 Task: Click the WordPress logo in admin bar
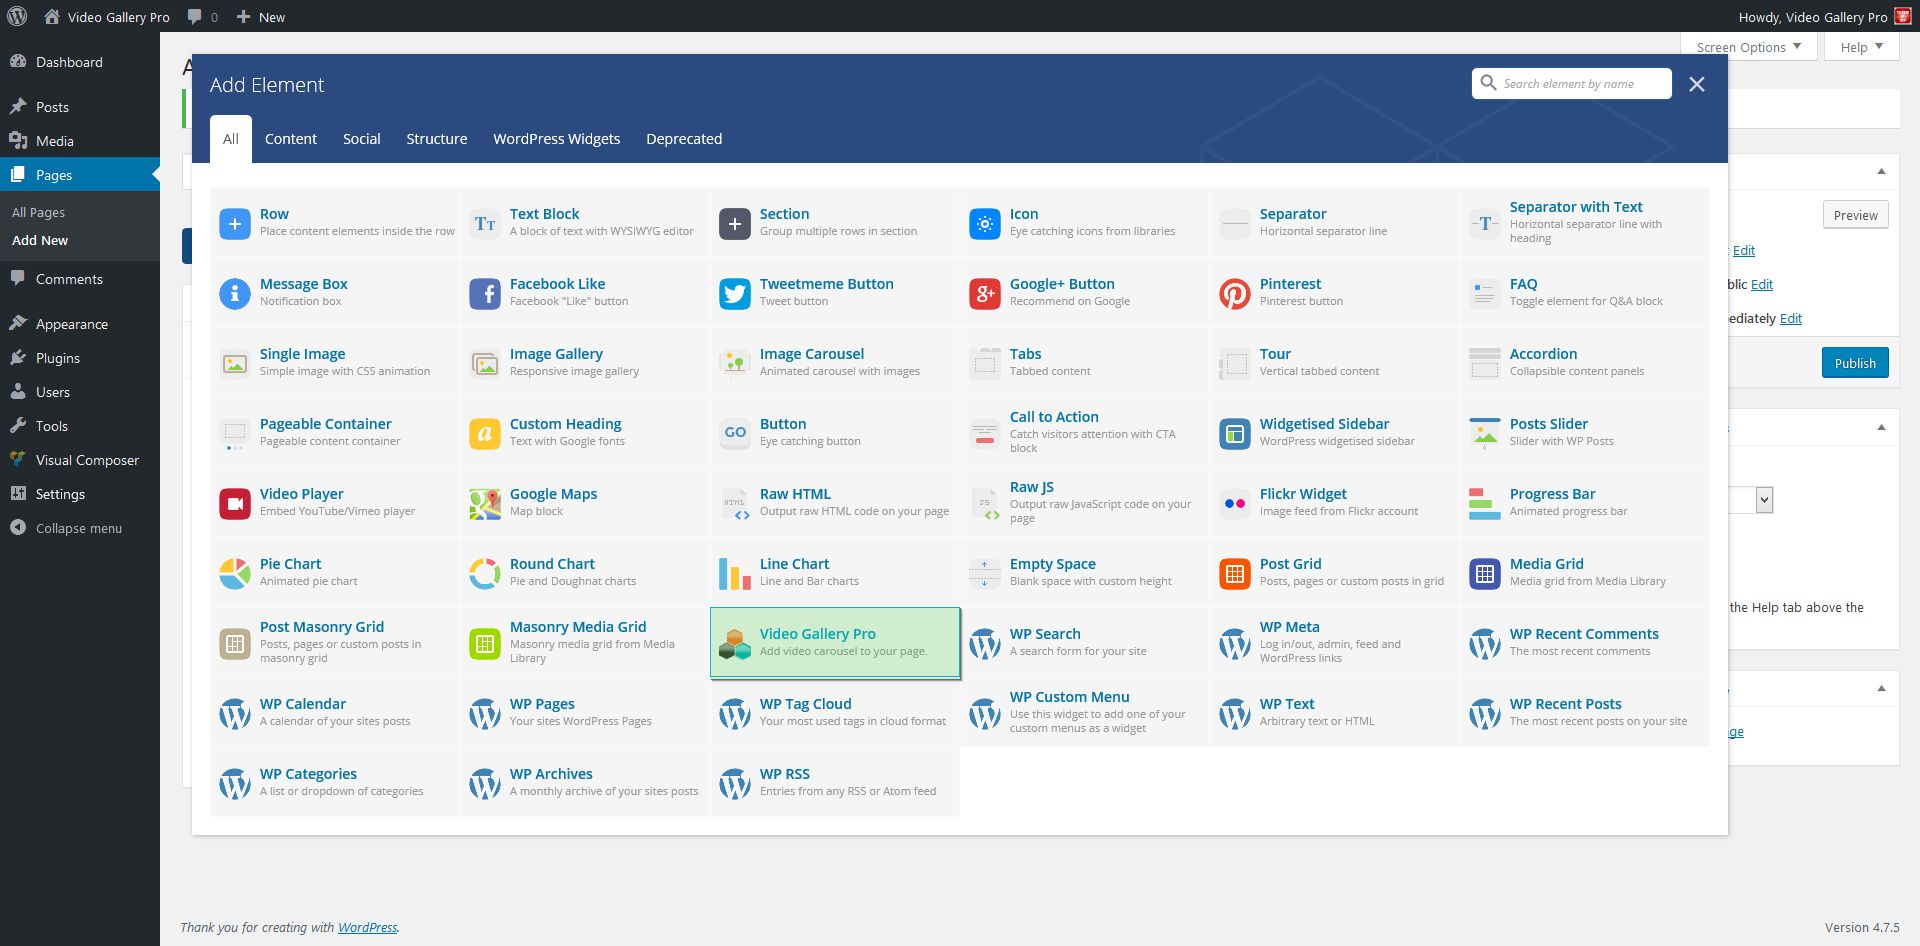[x=17, y=16]
